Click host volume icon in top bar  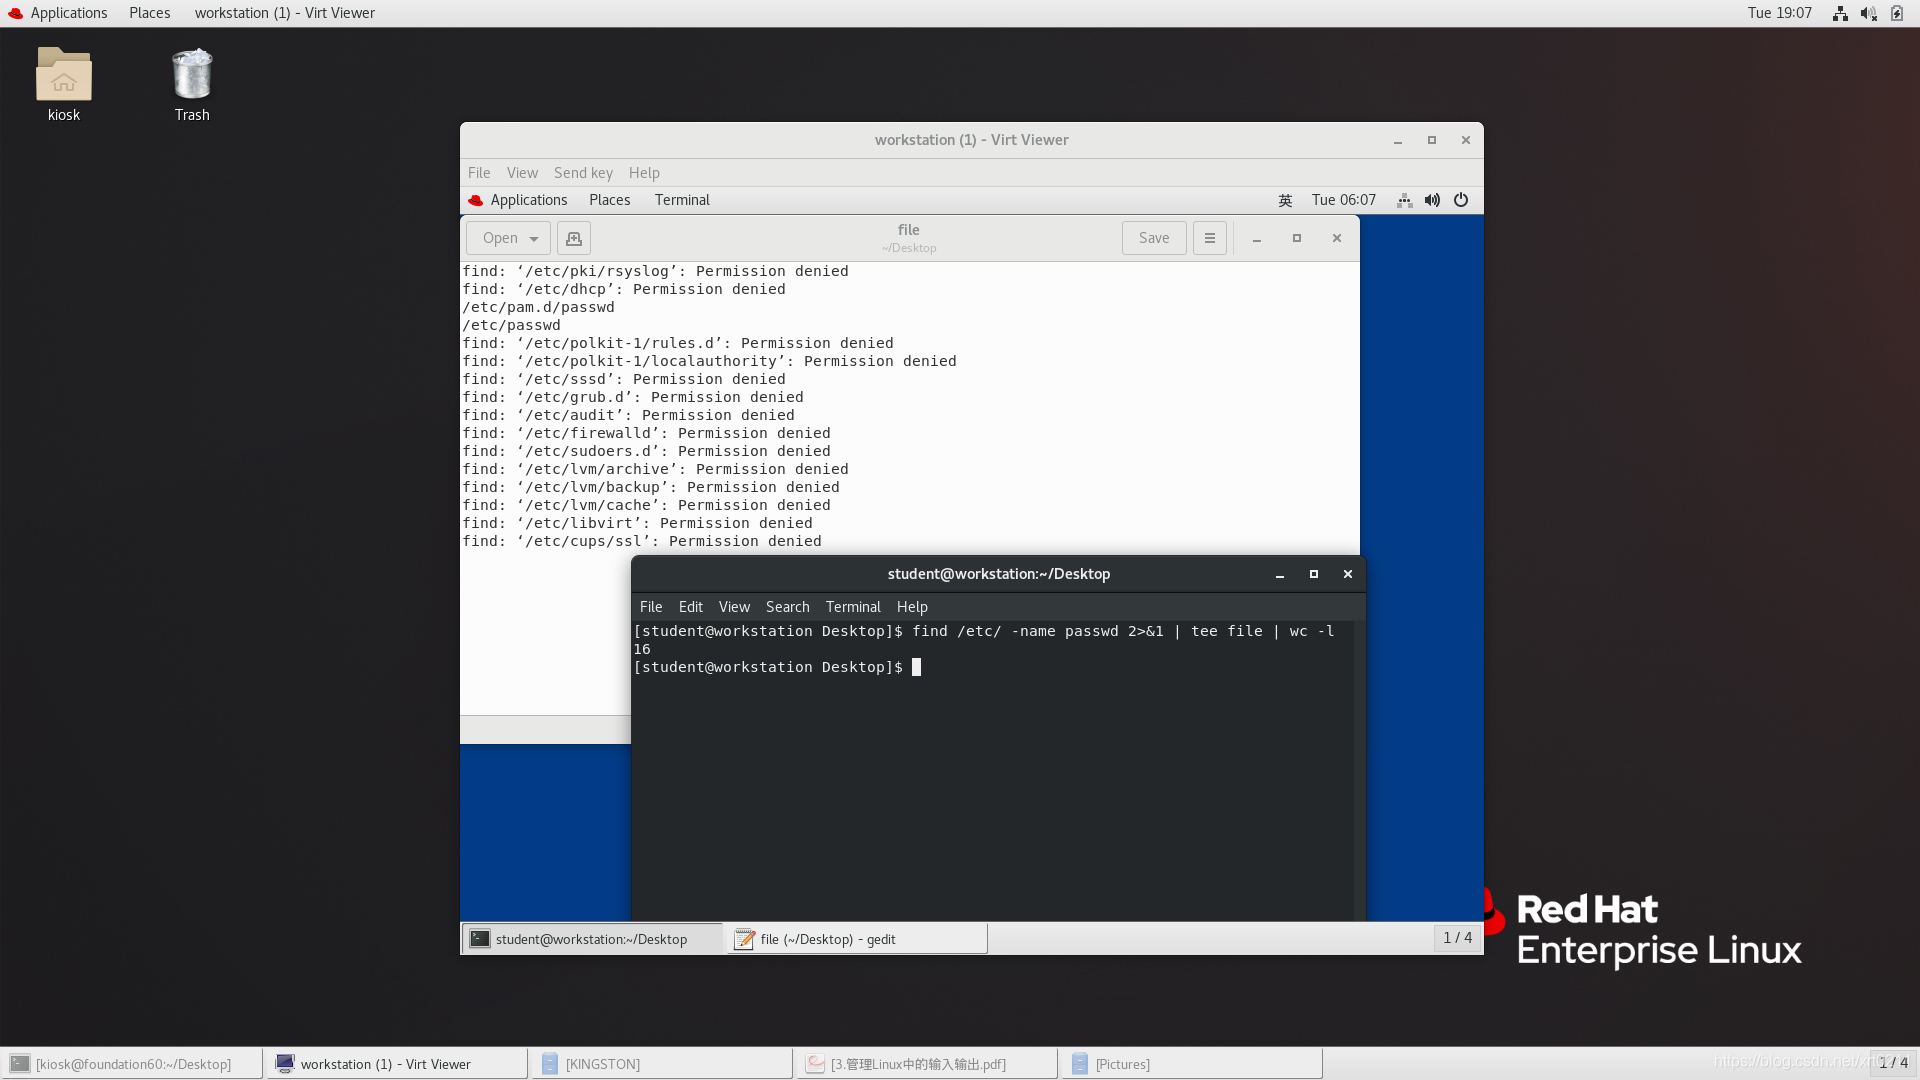coord(1867,13)
